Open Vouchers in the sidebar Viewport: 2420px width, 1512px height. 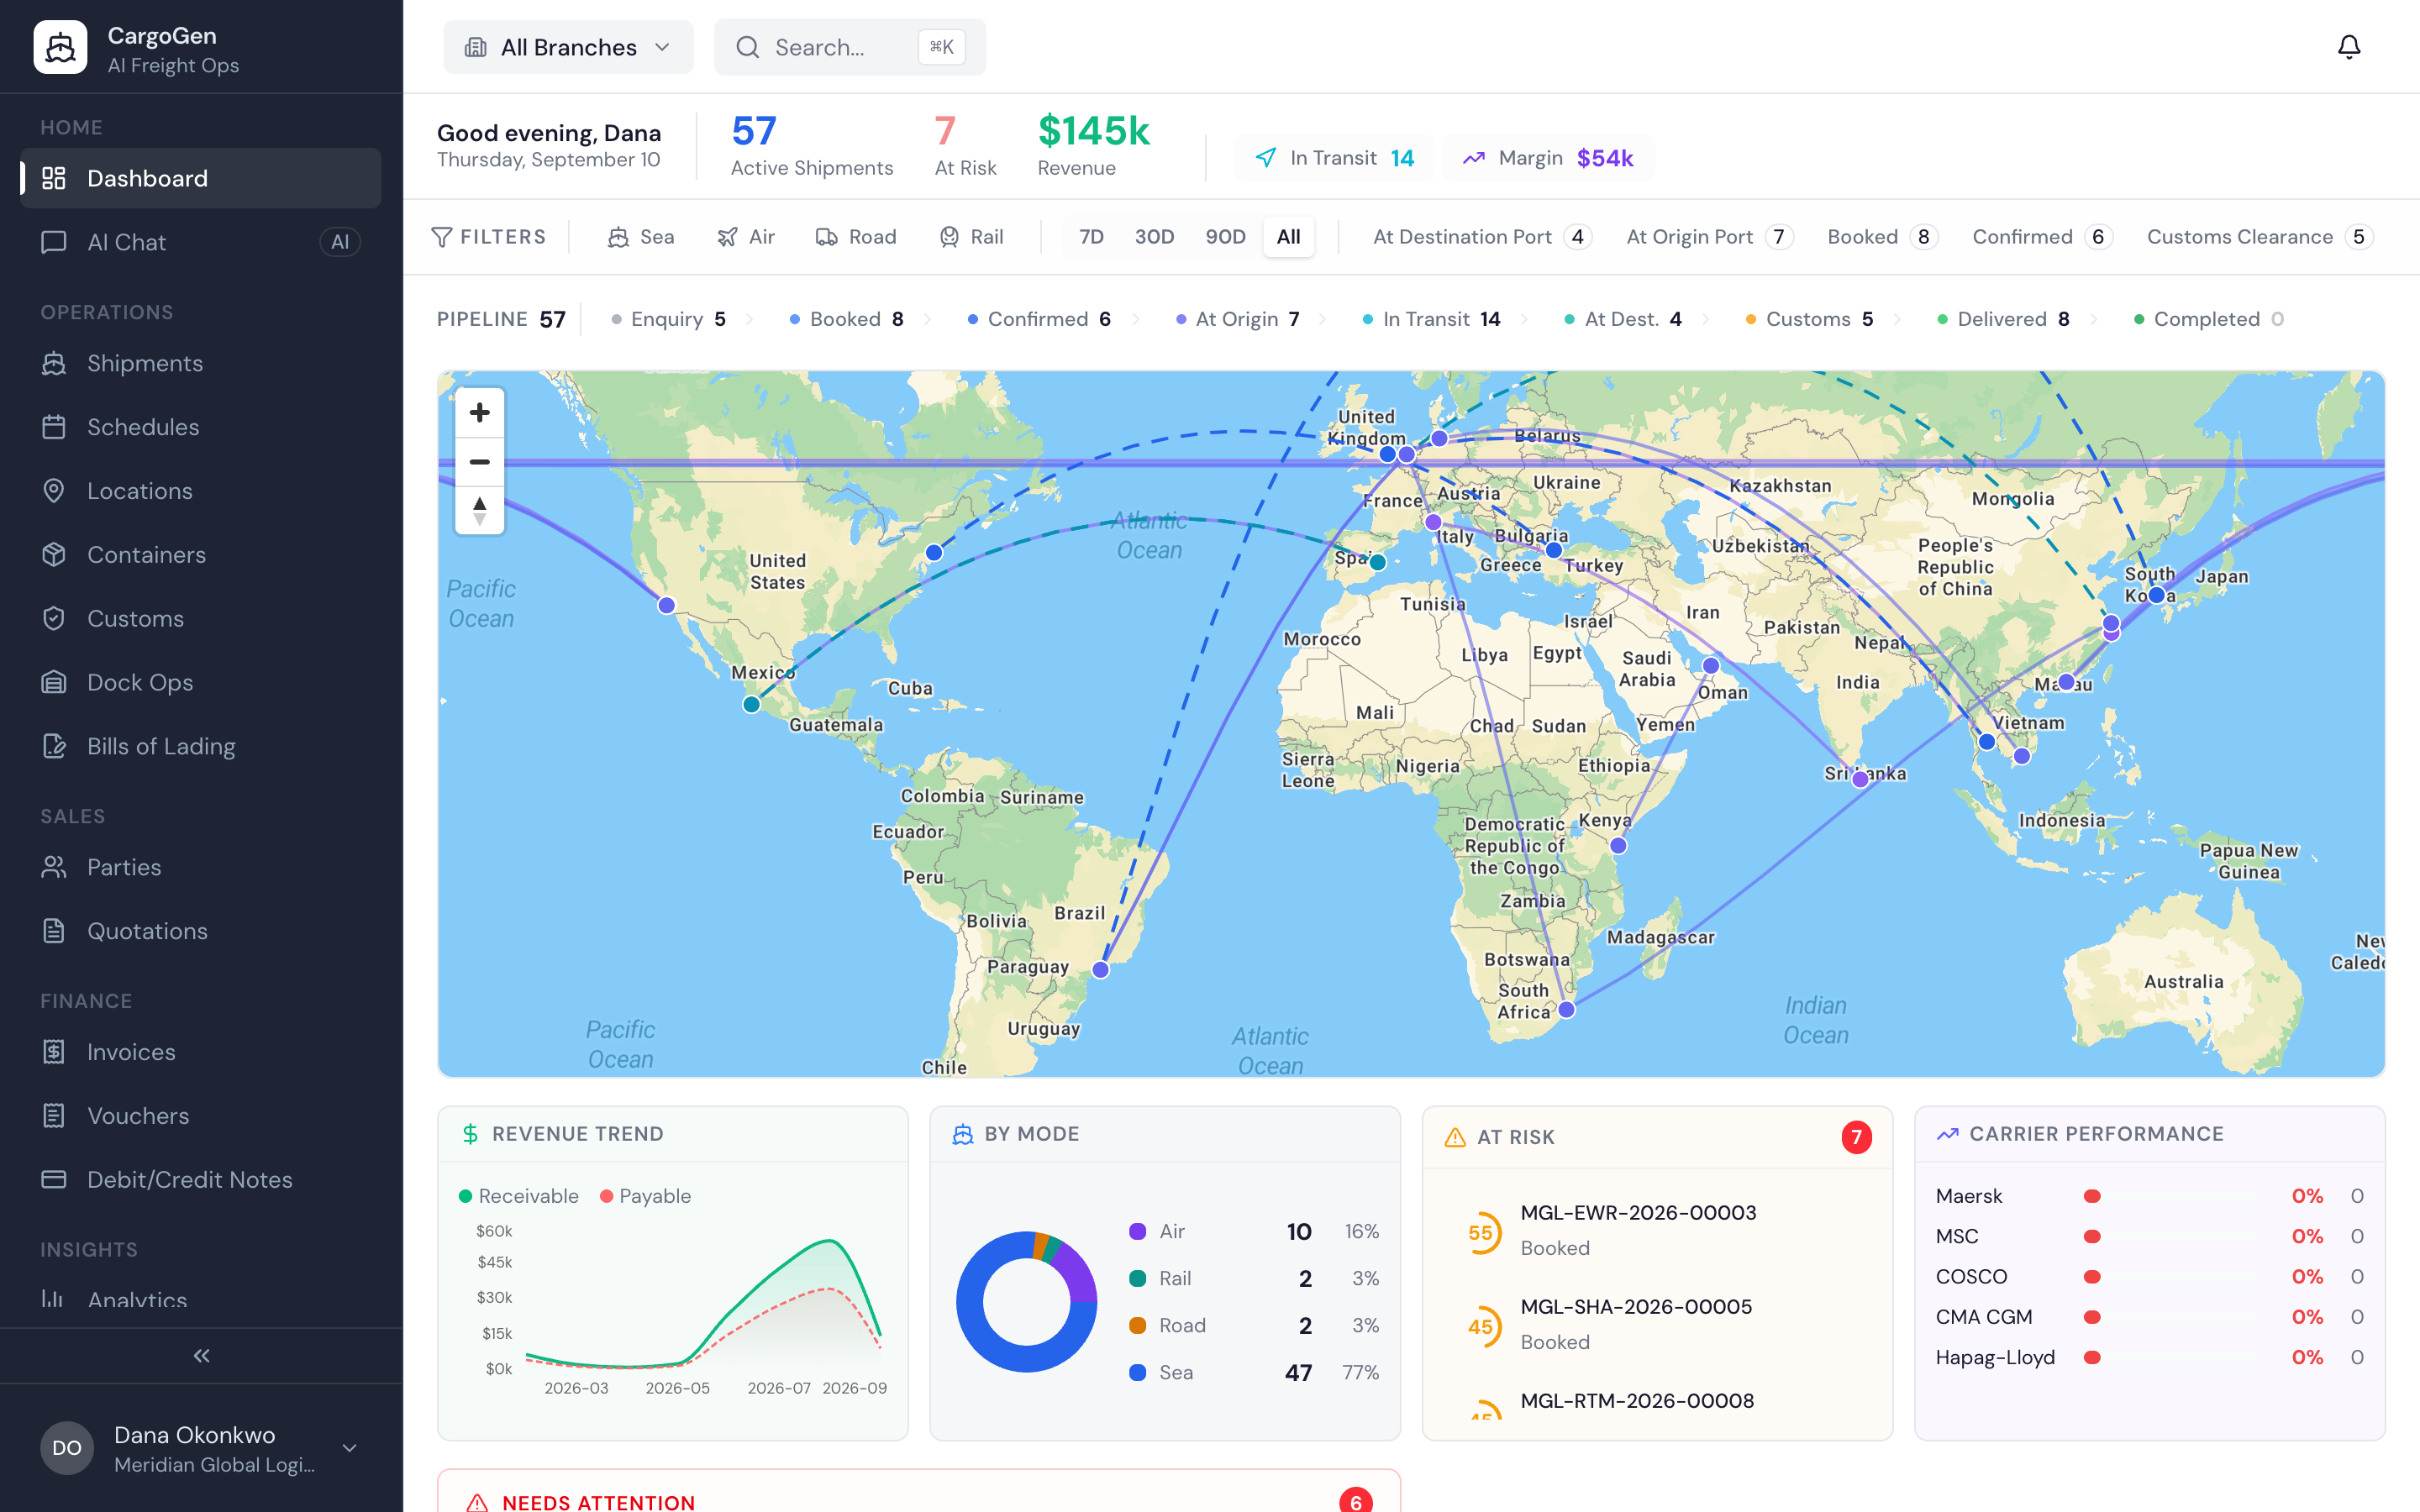(201, 1116)
